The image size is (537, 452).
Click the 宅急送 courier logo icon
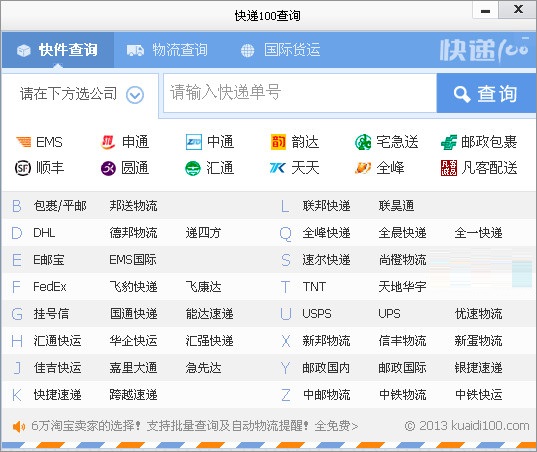pos(363,142)
